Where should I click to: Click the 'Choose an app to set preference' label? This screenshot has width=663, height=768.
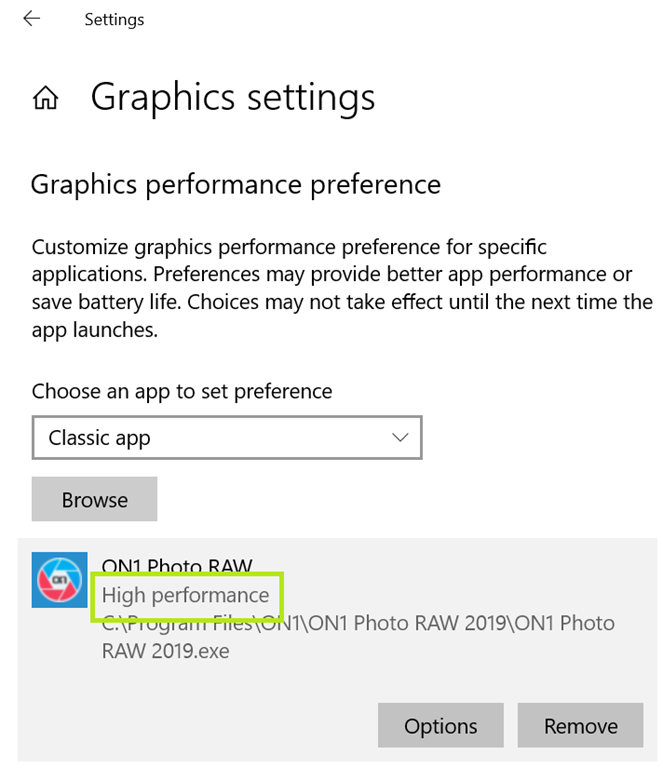(182, 391)
